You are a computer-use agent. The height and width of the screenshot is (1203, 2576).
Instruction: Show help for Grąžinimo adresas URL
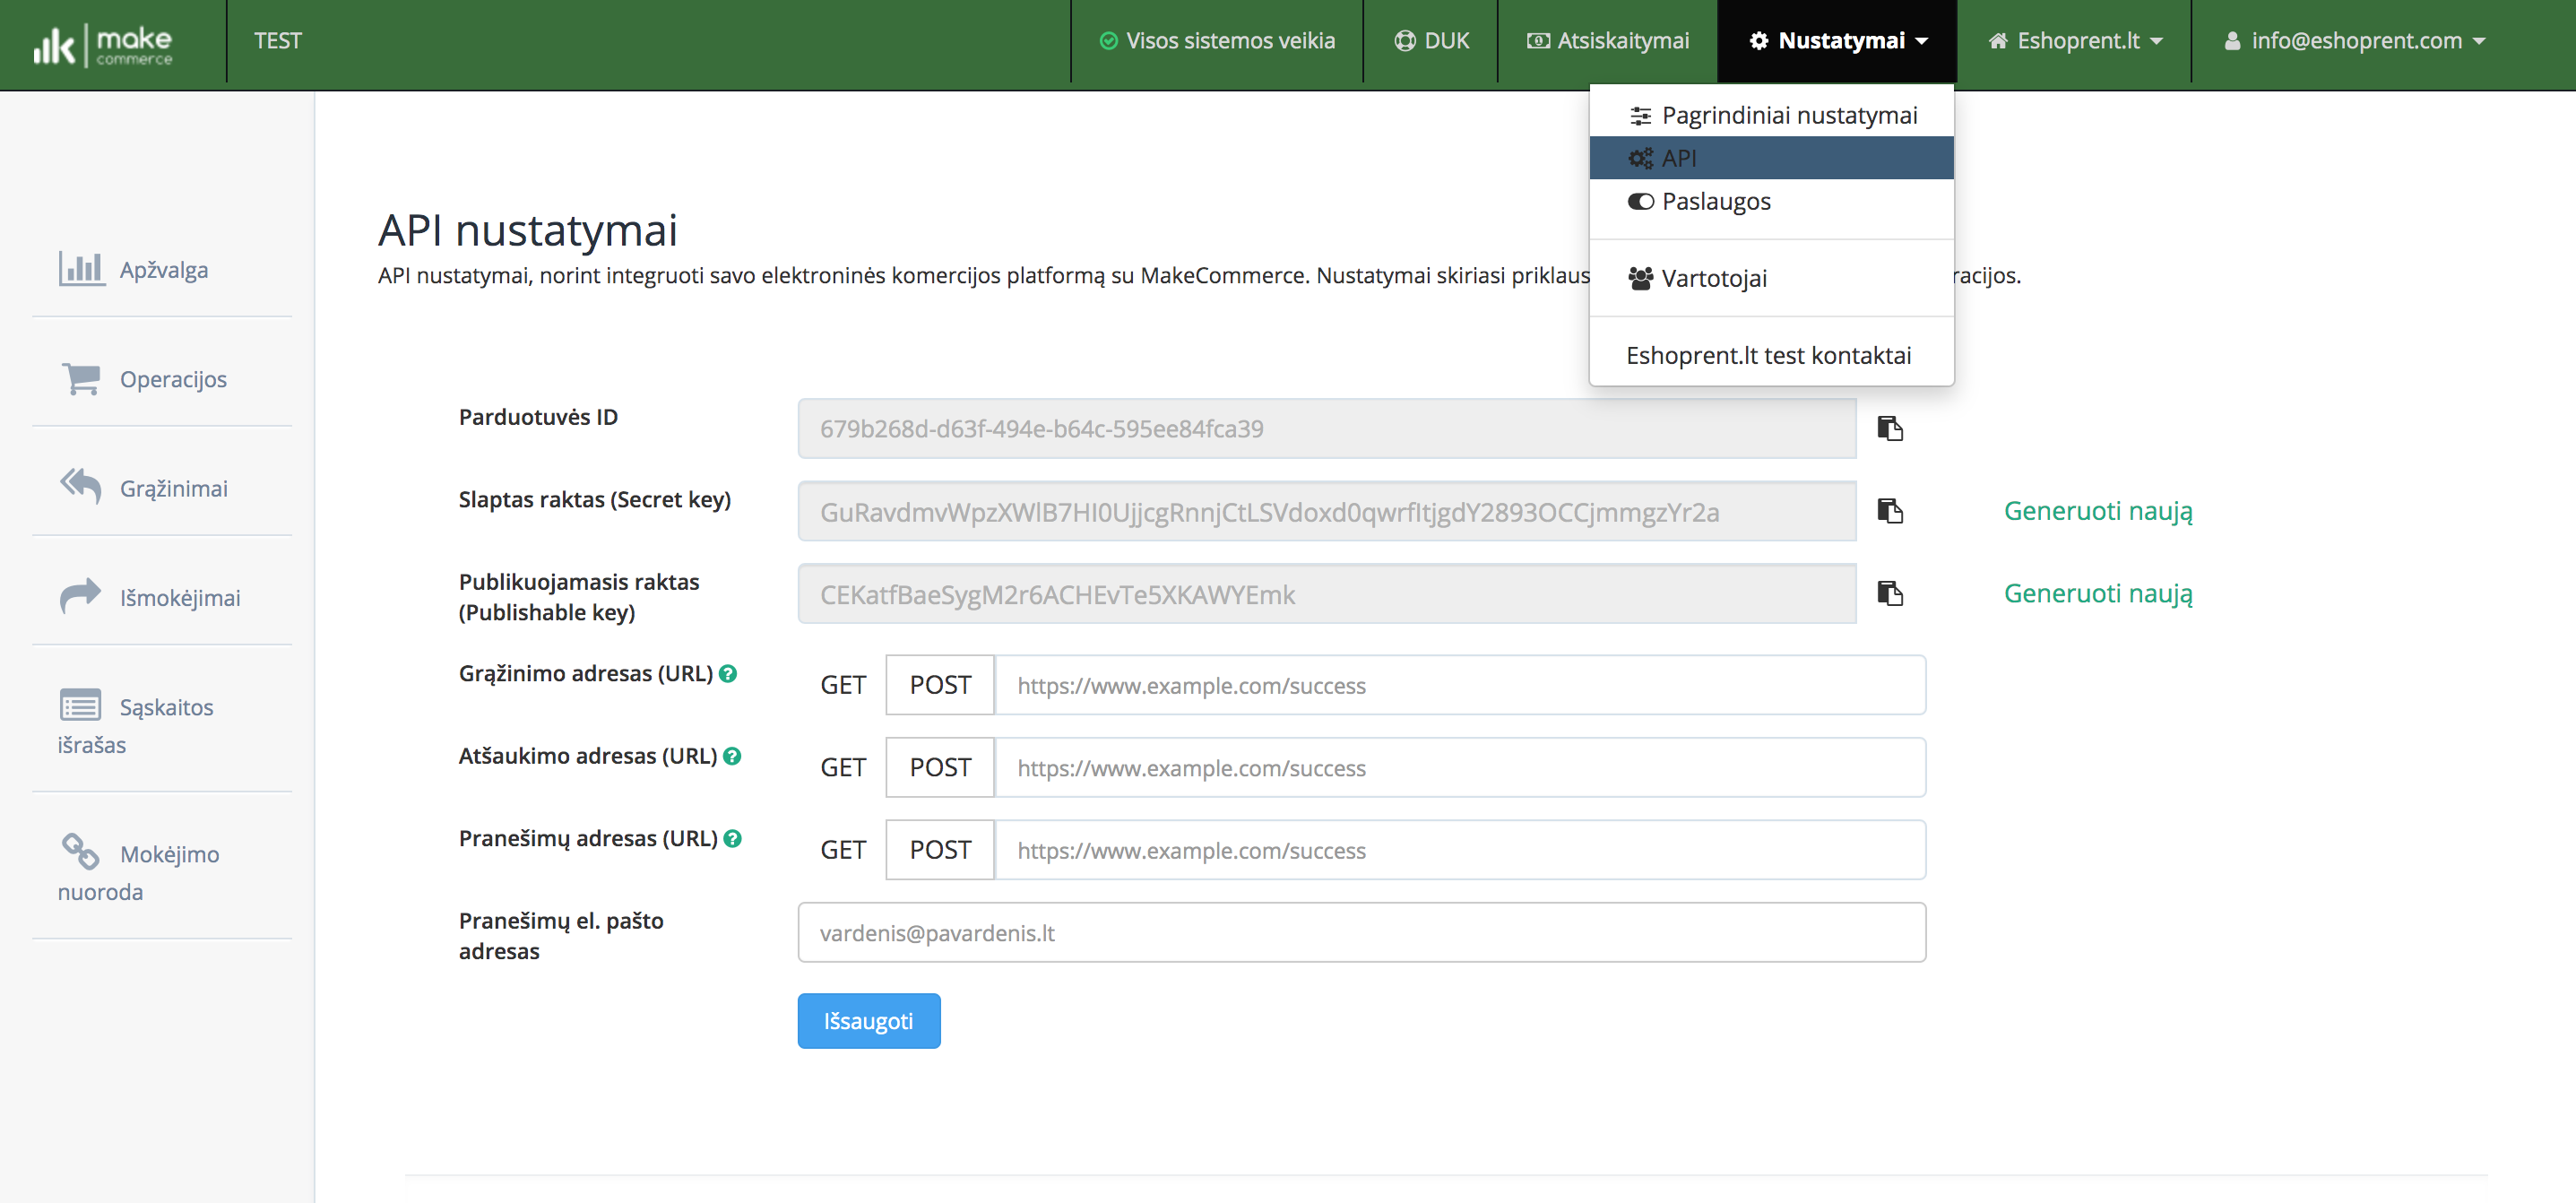(x=728, y=674)
